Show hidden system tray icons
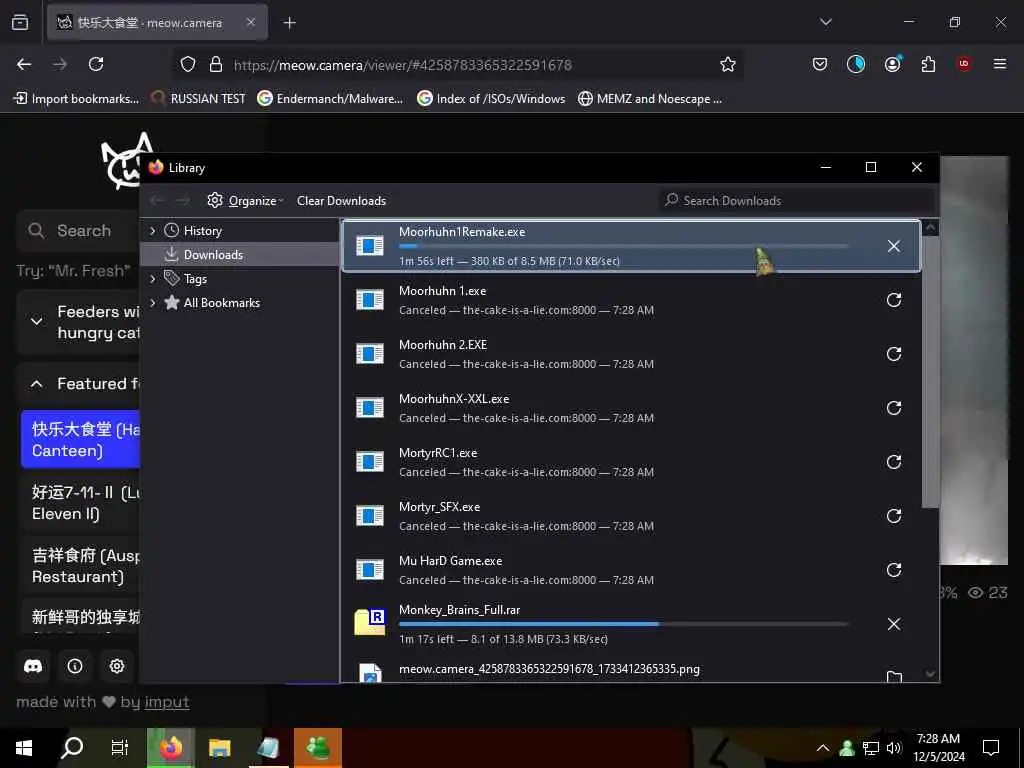Viewport: 1024px width, 768px height. click(823, 748)
